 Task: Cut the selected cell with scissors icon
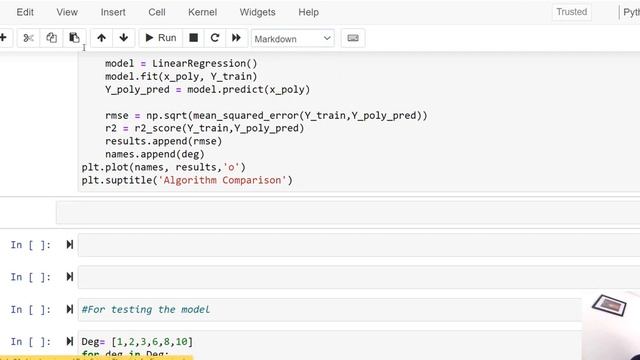click(x=28, y=38)
